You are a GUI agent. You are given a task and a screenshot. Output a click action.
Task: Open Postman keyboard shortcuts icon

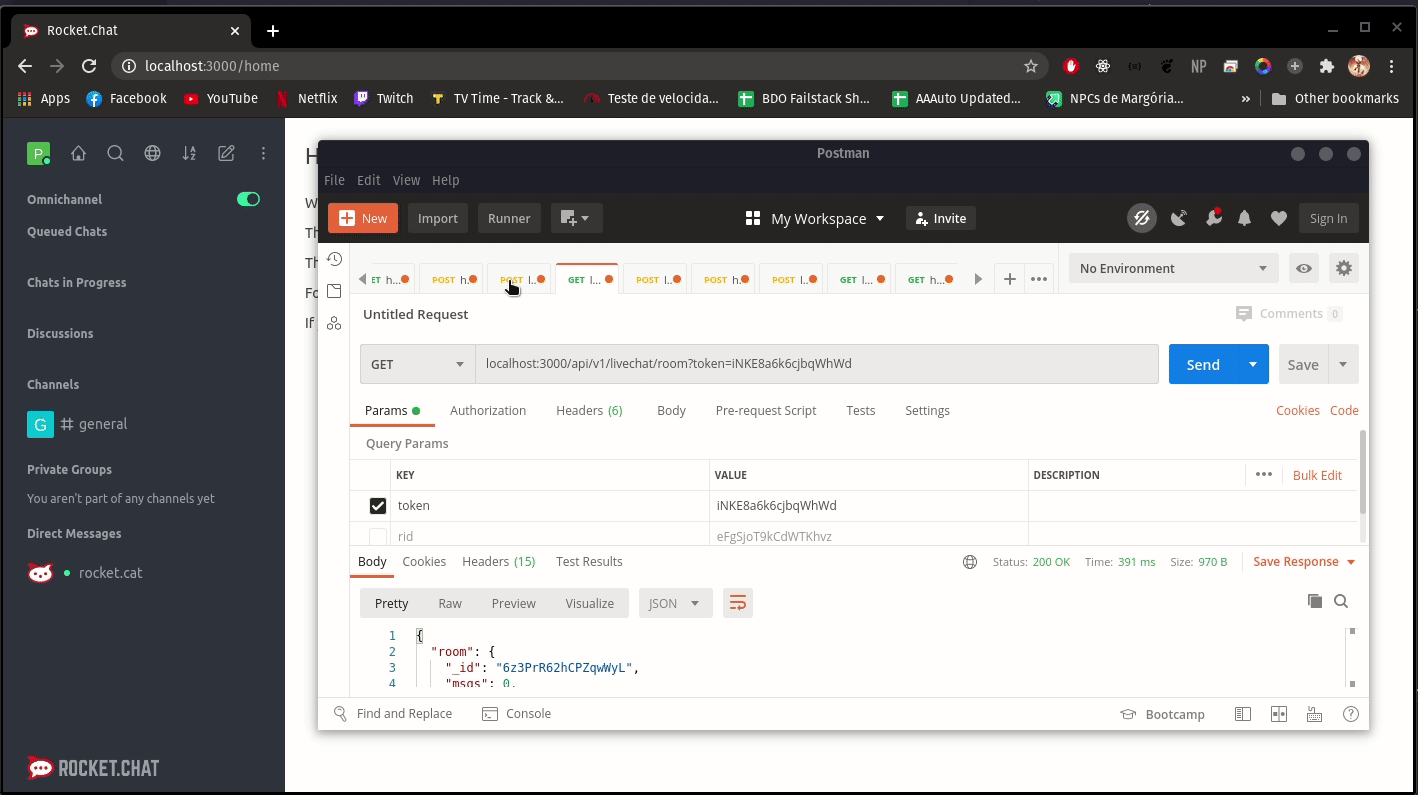click(1314, 714)
